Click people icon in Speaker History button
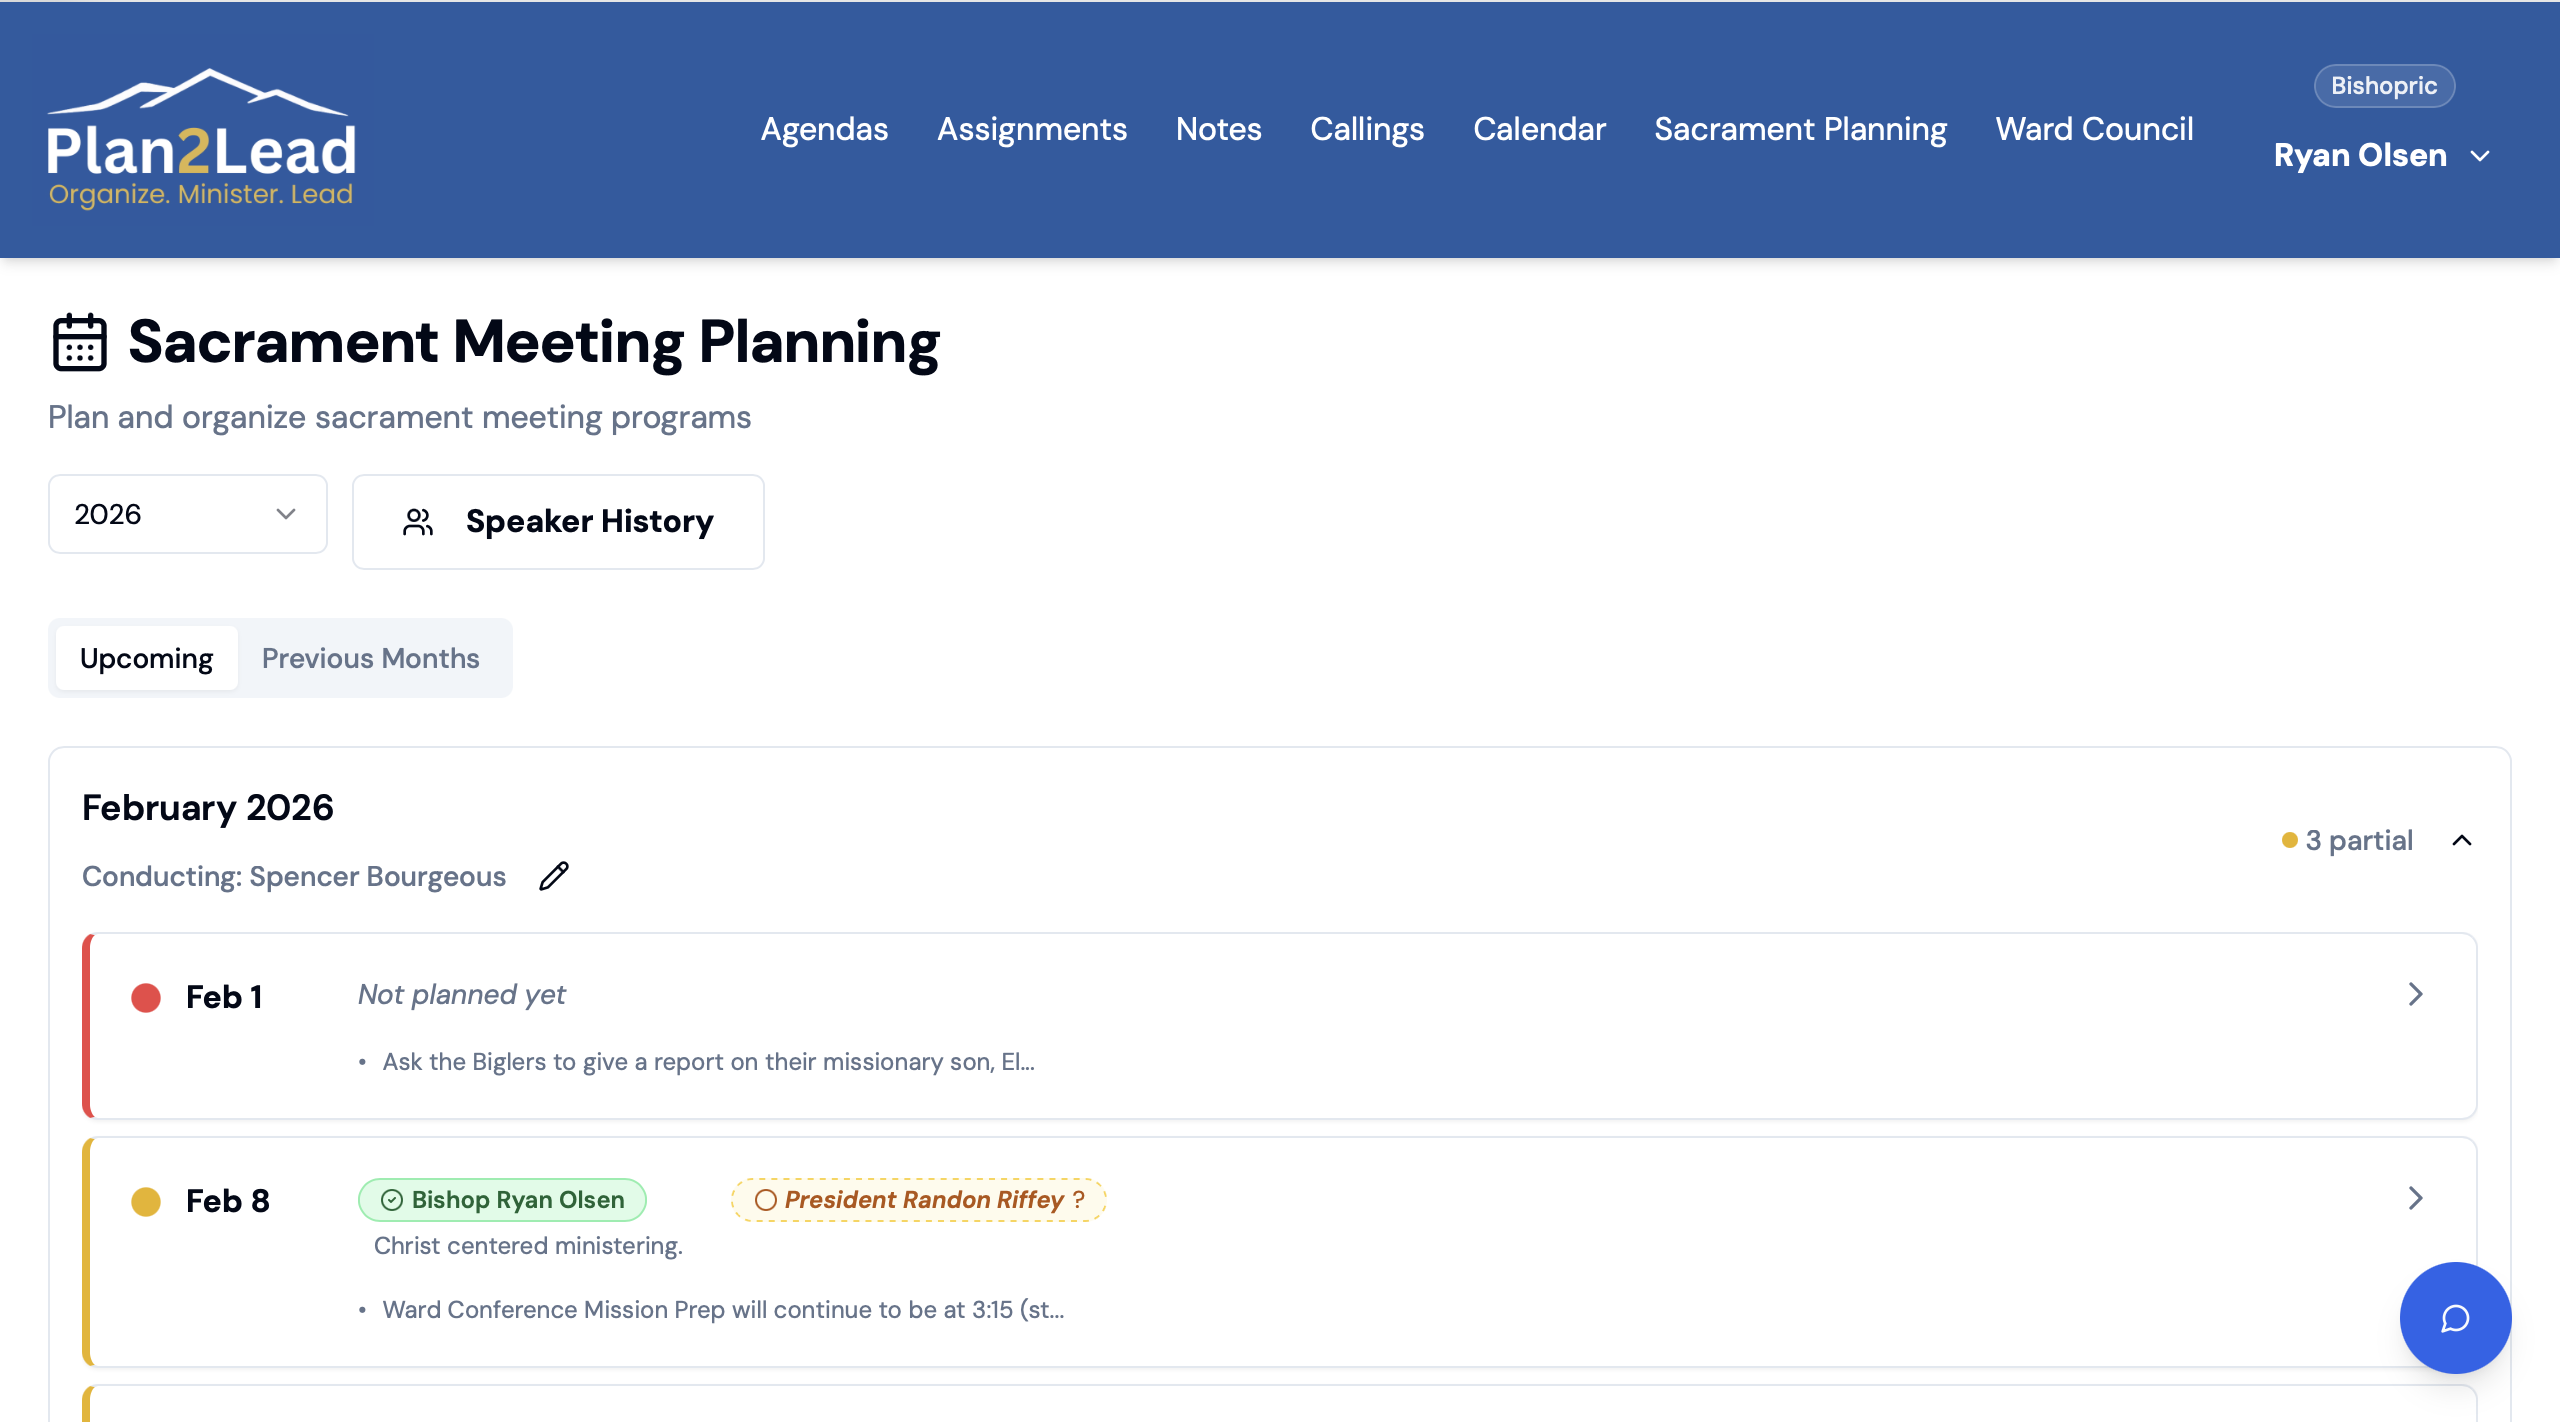Image resolution: width=2560 pixels, height=1422 pixels. pos(418,522)
